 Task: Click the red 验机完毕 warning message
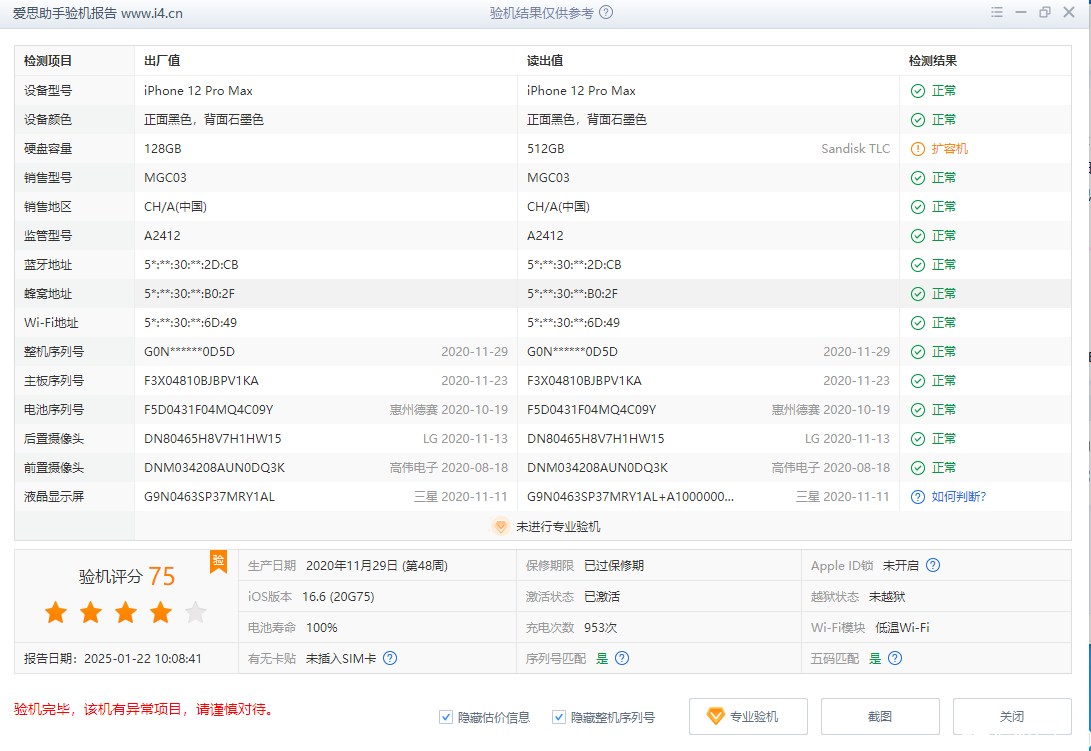tap(145, 709)
